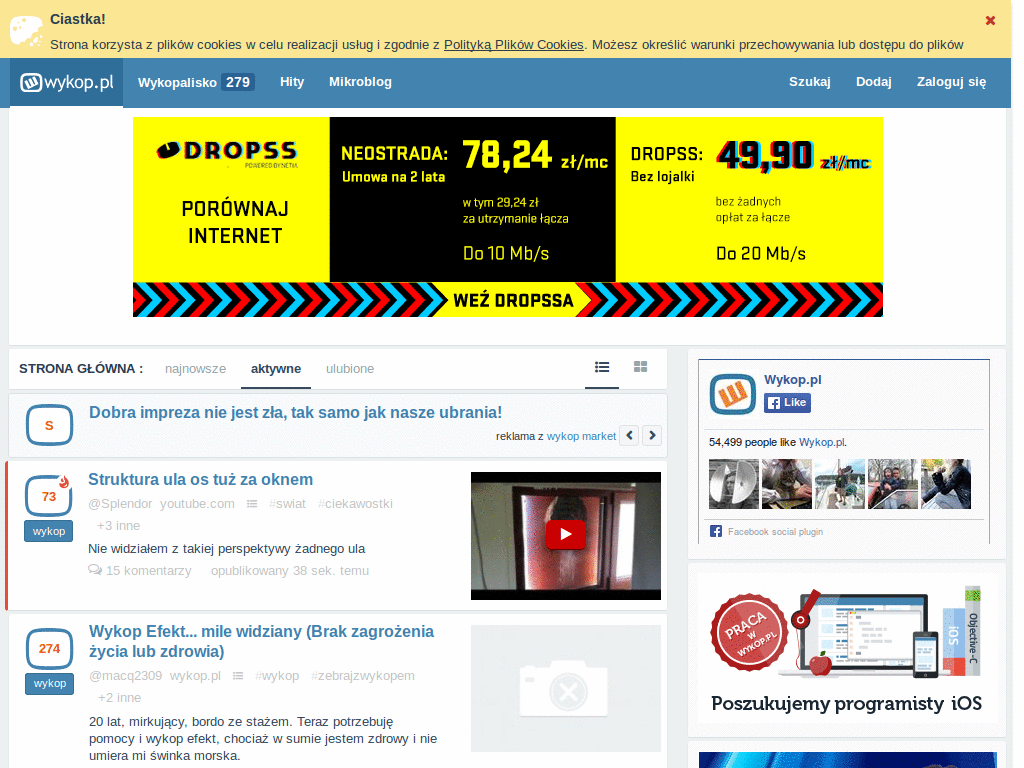Image resolution: width=1024 pixels, height=768 pixels.
Task: Open the #ciekawostki tag
Action: pos(355,504)
